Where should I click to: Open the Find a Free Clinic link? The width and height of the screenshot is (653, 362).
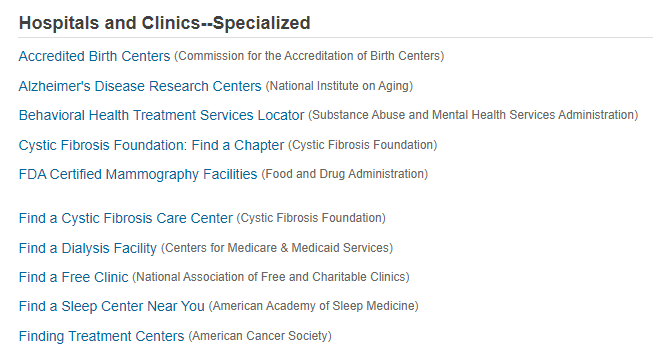point(73,277)
